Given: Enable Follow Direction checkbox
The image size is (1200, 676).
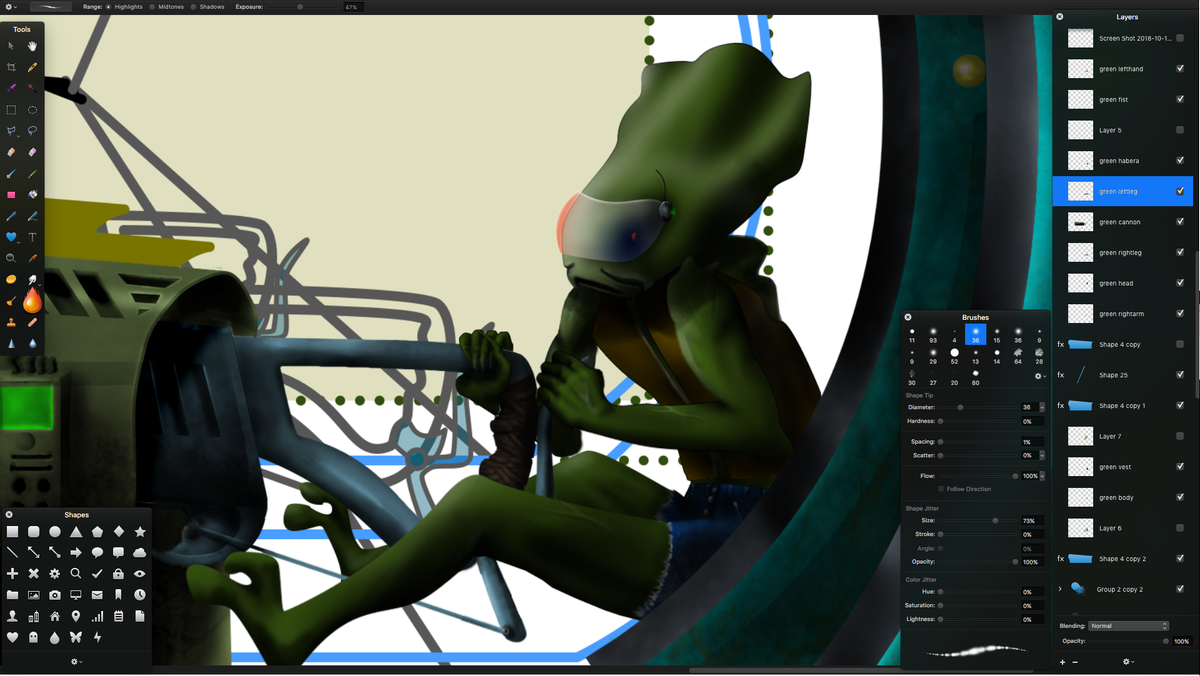Looking at the screenshot, I should tap(941, 489).
